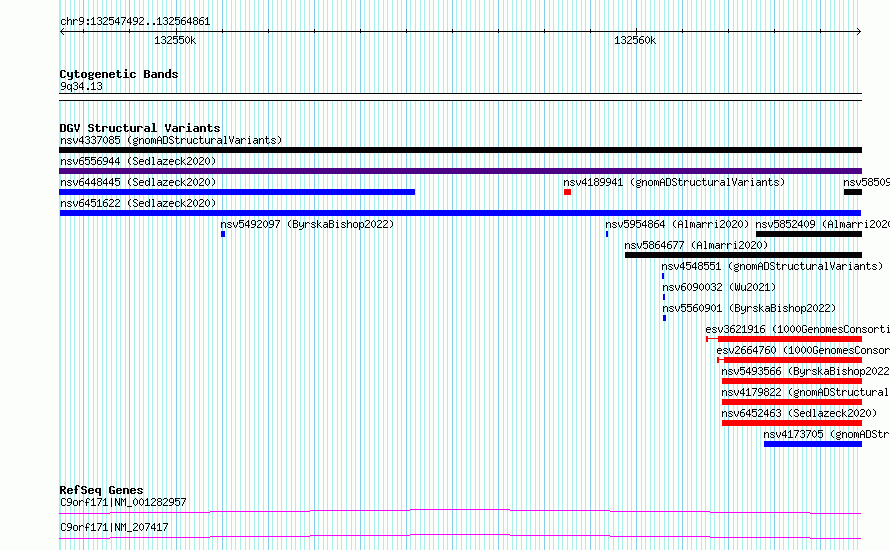Viewport: 890px width, 550px height.
Task: Open the nsv6452463 Sedlazeck2020 label
Action: pos(799,413)
